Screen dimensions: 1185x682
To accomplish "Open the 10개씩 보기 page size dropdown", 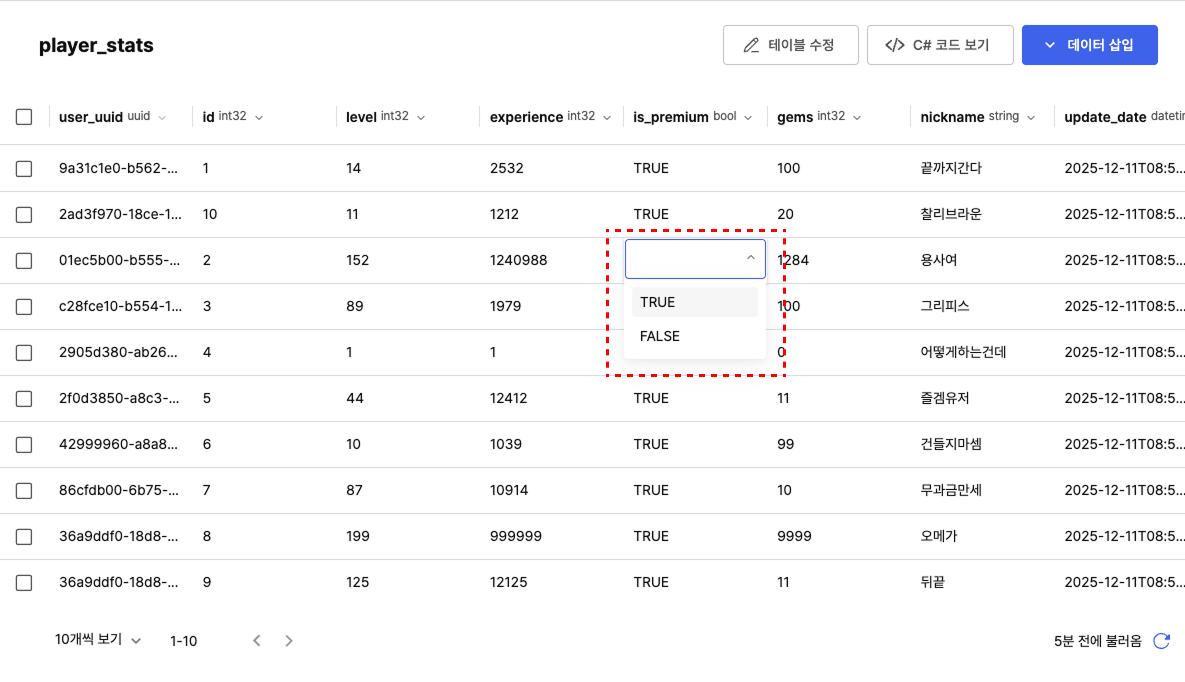I will (x=96, y=640).
